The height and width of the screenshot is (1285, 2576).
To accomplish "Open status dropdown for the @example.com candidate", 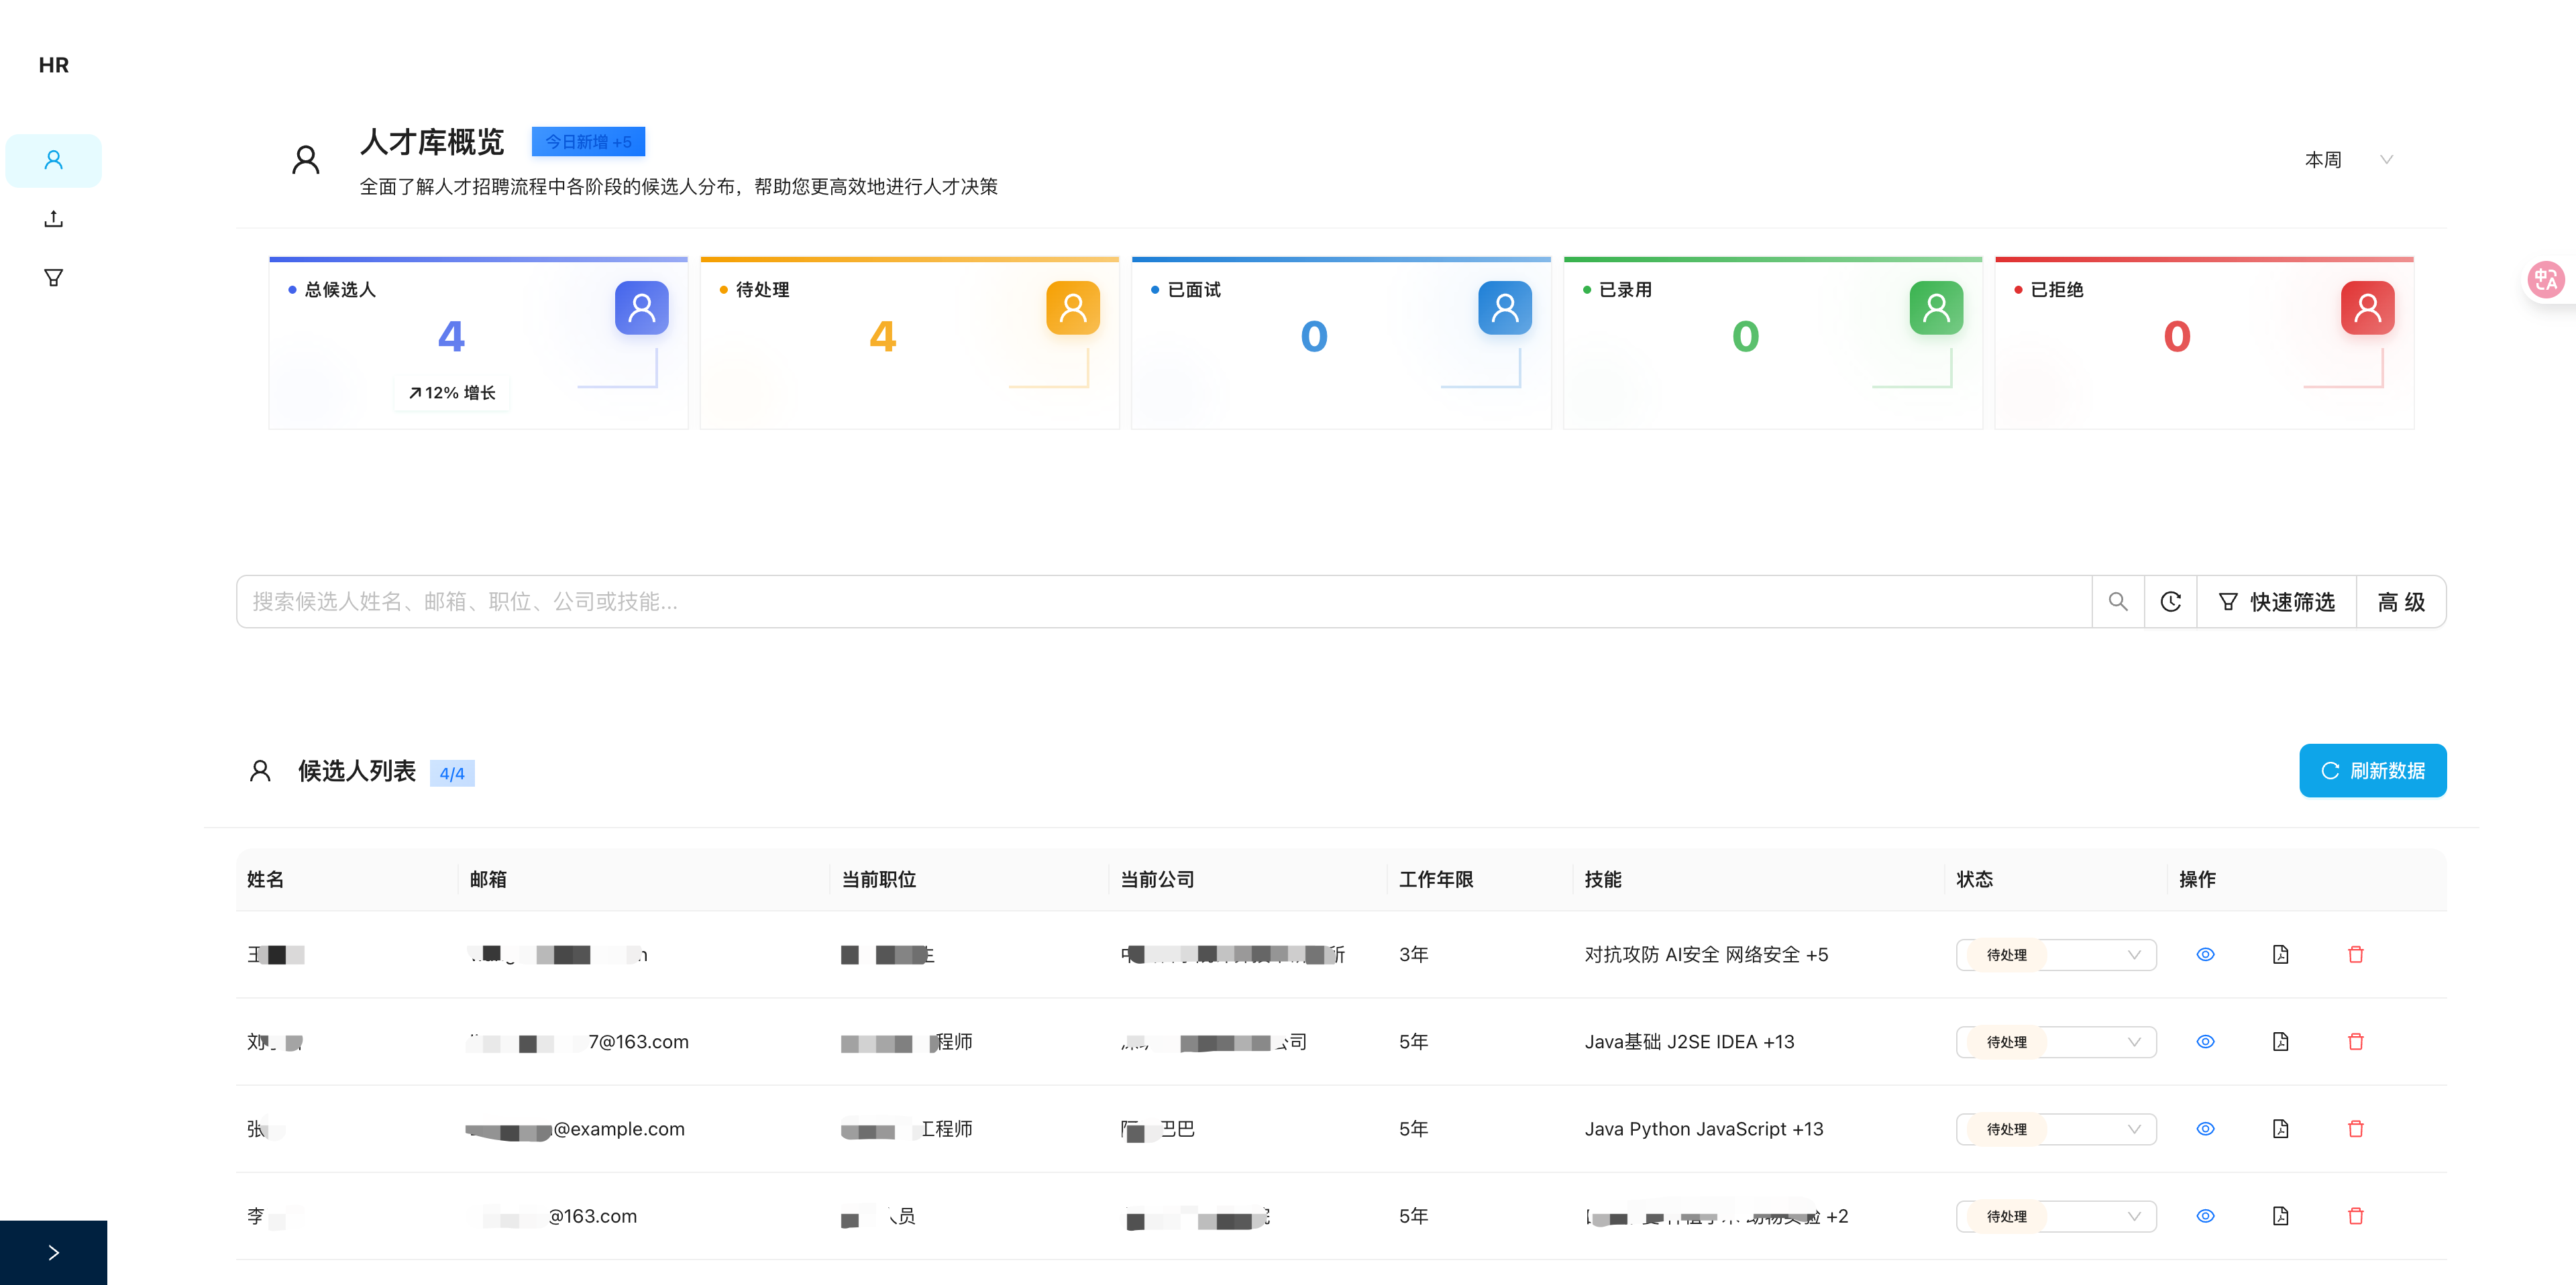I will click(x=2056, y=1129).
